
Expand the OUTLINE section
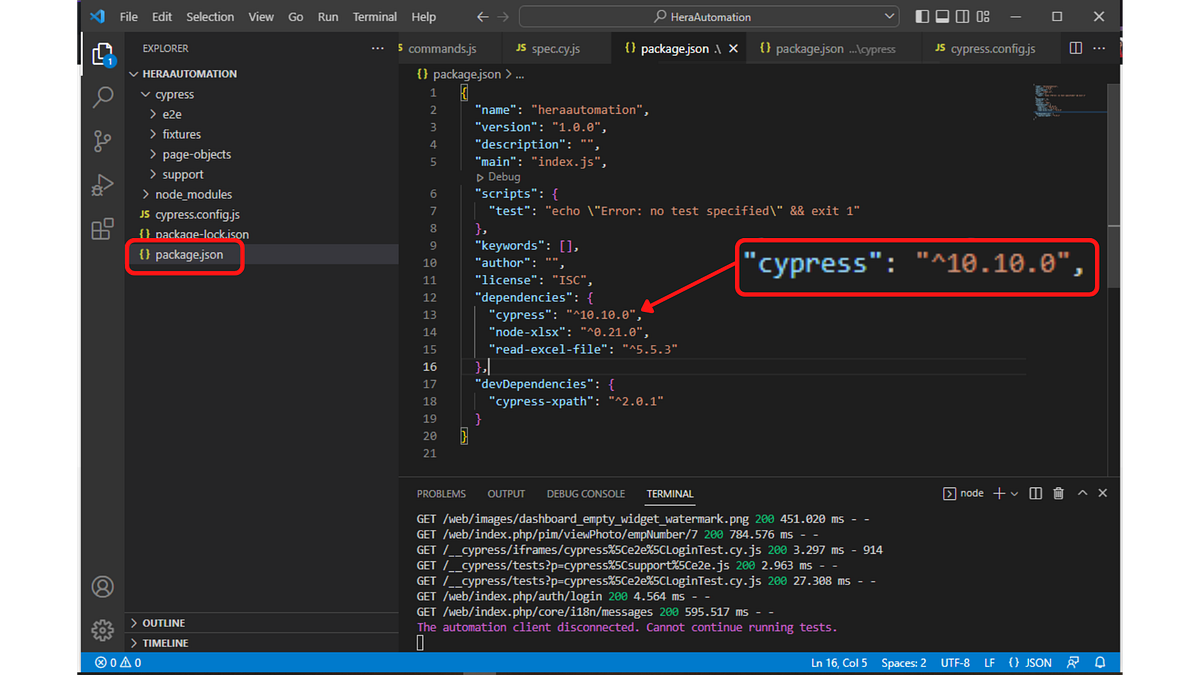(163, 623)
